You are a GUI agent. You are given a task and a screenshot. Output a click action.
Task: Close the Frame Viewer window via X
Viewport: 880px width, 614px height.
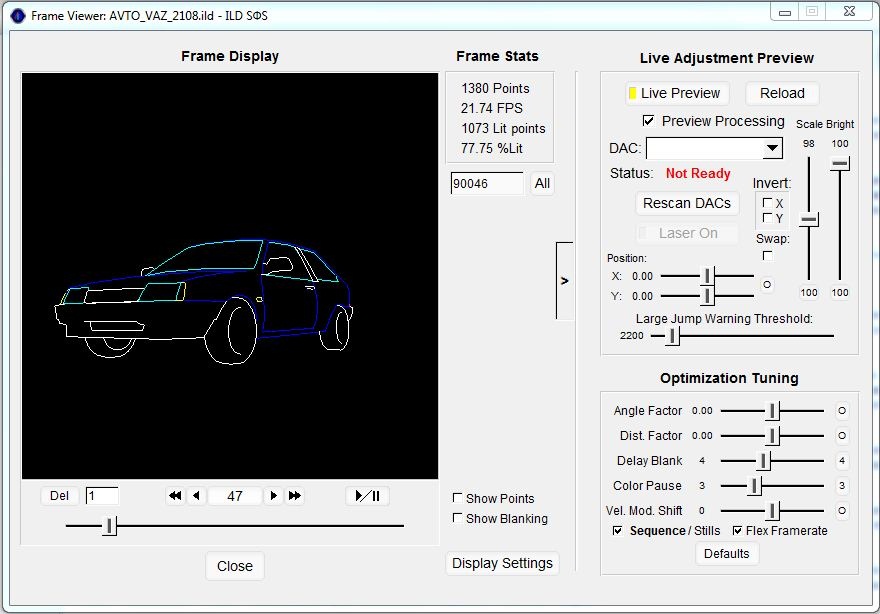[849, 12]
